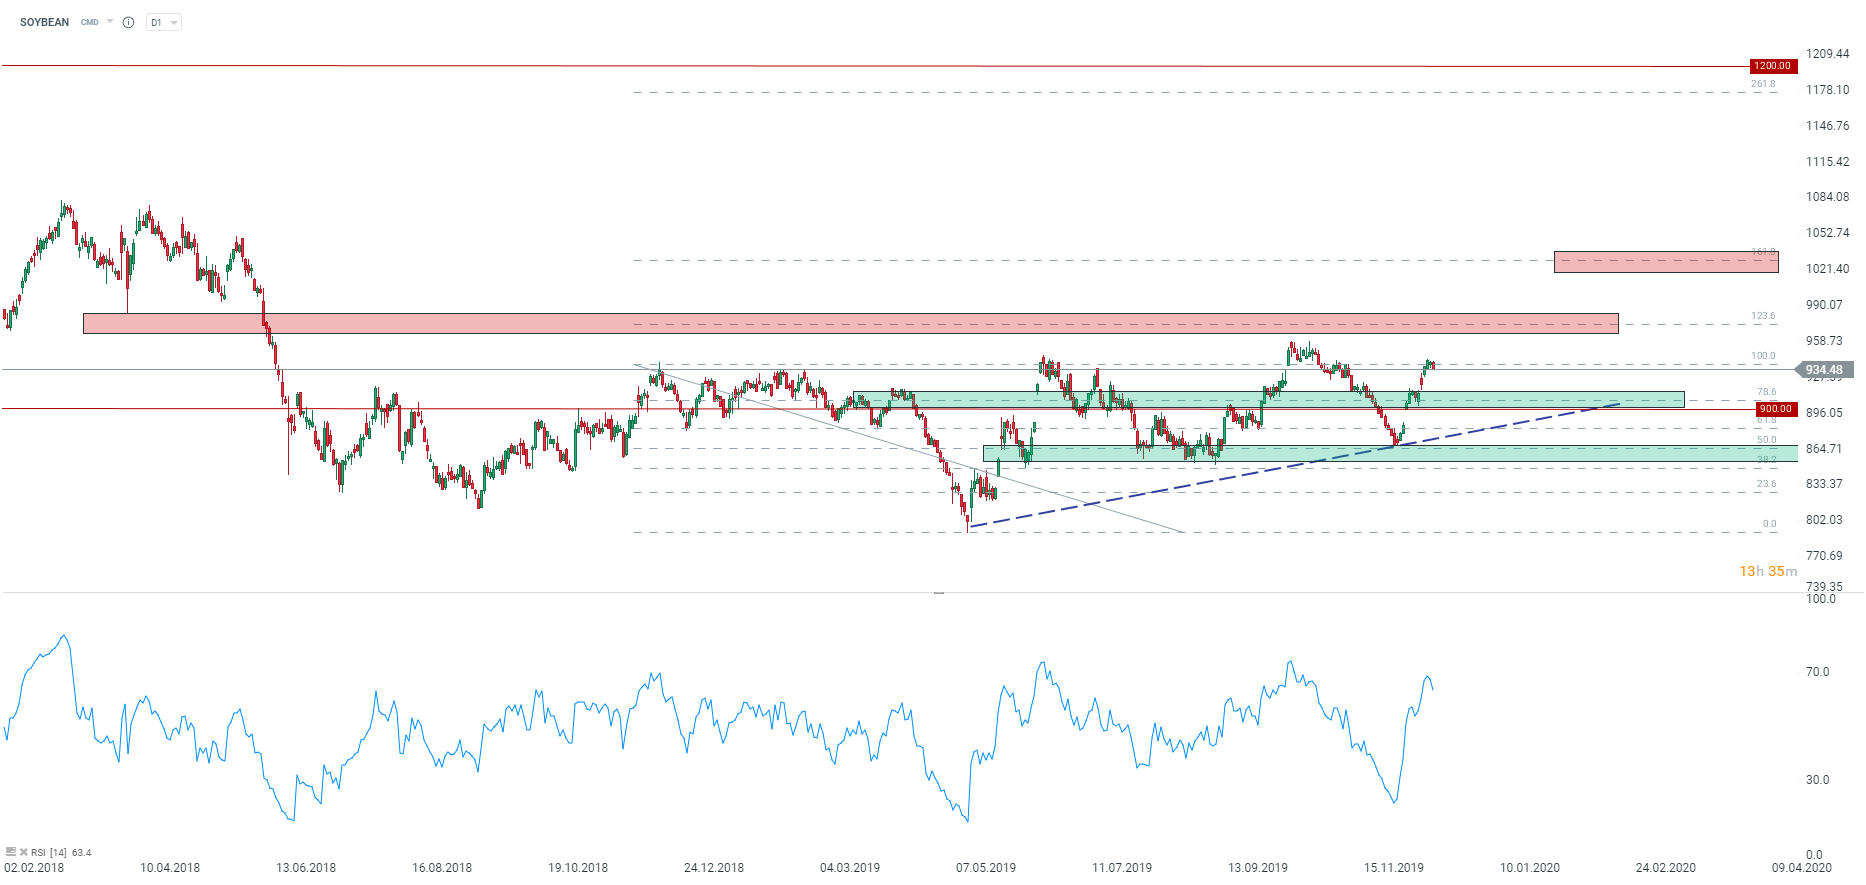The width and height of the screenshot is (1866, 885).
Task: Click the 24.12.2018 date axis label
Action: (x=714, y=868)
